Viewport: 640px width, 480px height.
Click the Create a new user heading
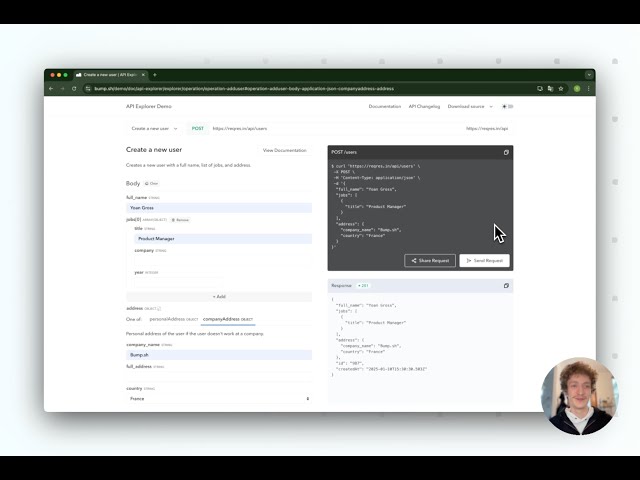pos(154,150)
